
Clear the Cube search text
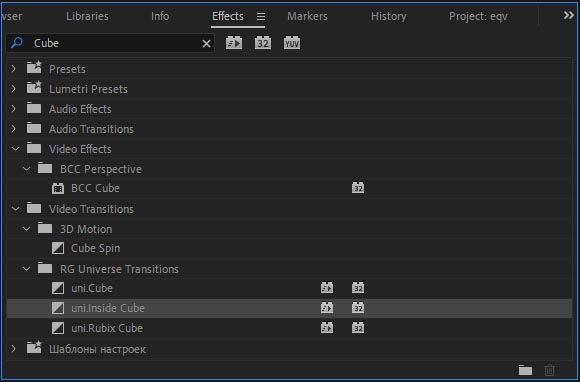(x=206, y=44)
